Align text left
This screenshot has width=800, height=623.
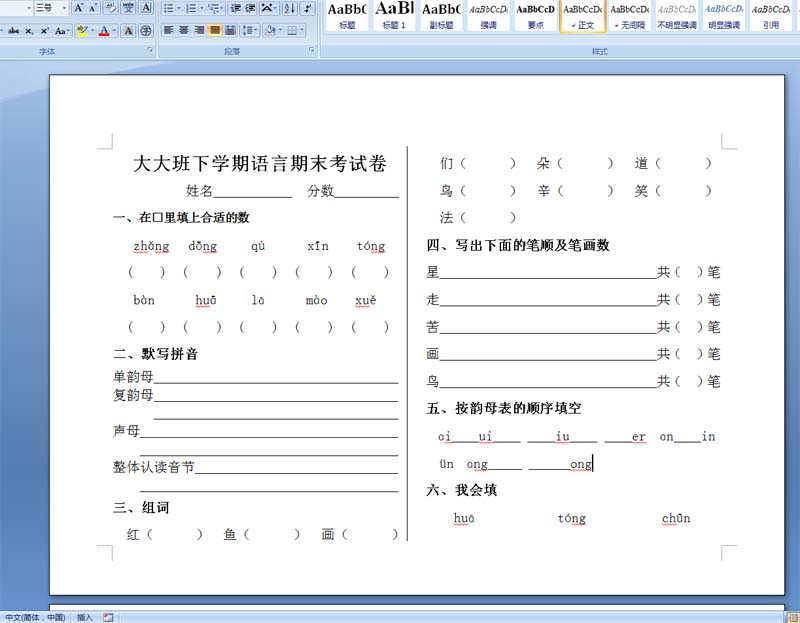168,31
